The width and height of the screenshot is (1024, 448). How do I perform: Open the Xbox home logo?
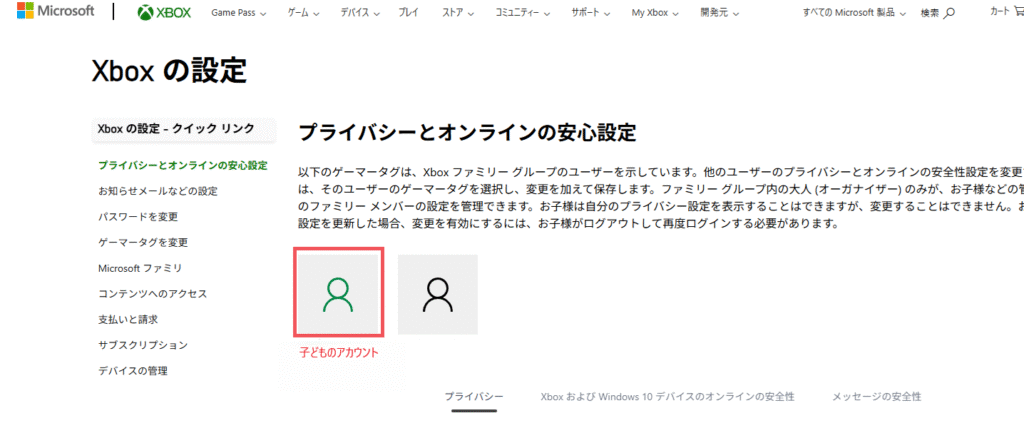click(165, 12)
